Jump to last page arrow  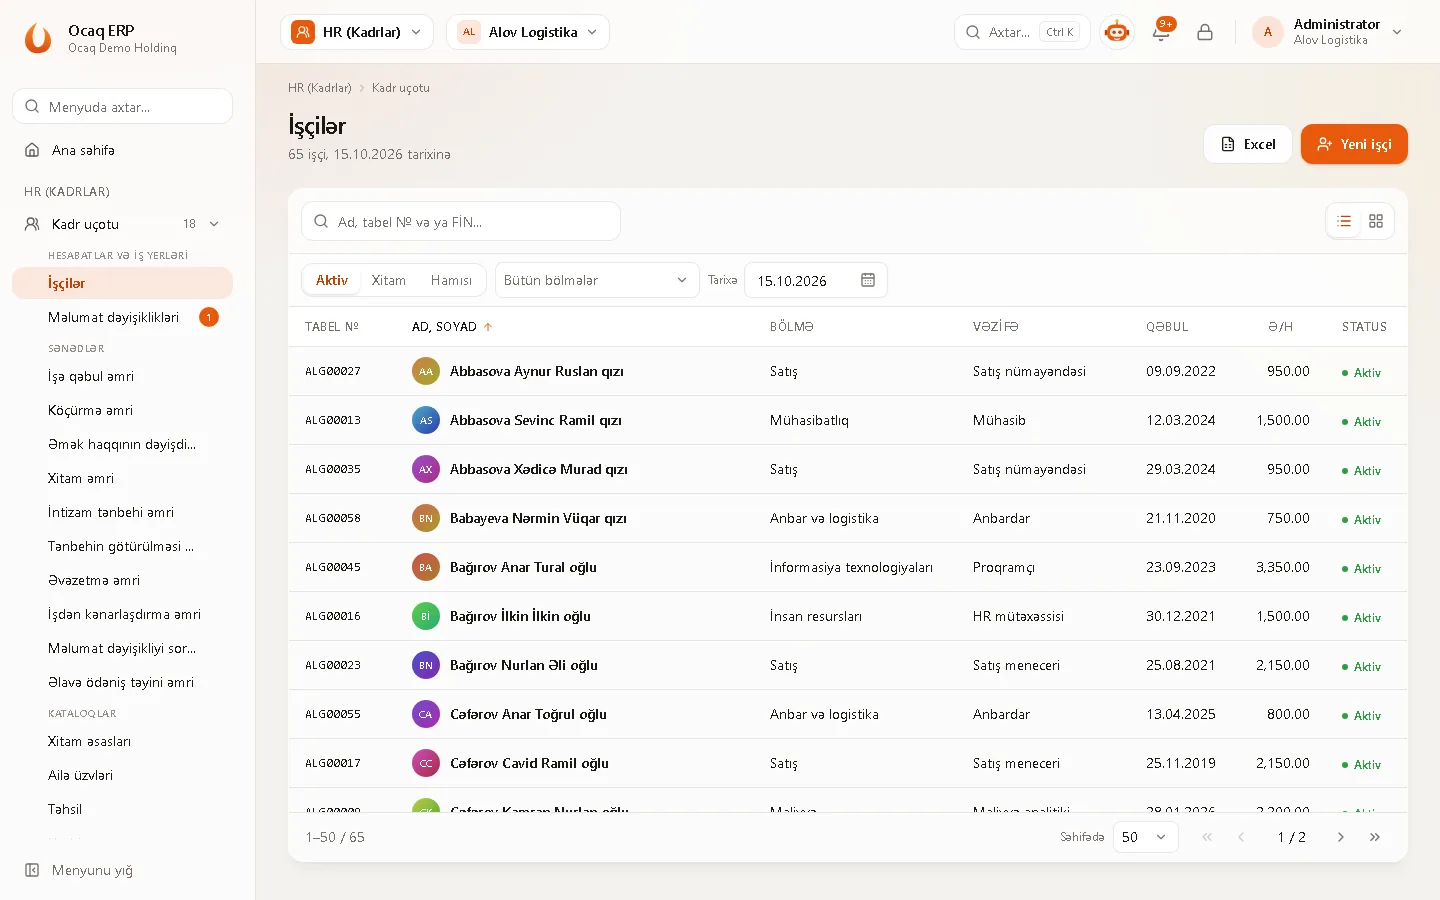tap(1375, 837)
